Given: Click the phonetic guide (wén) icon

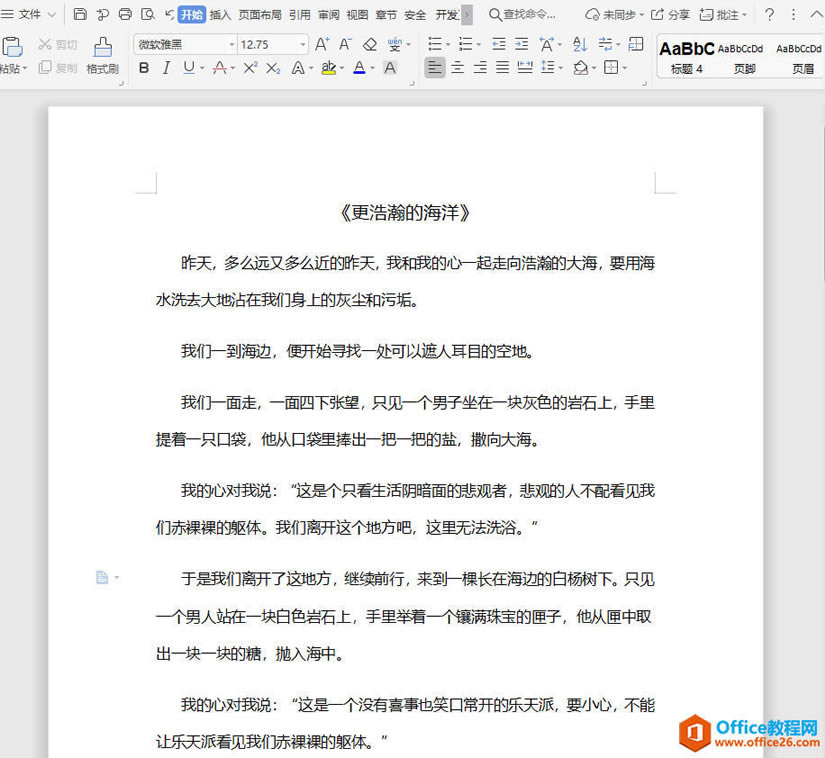Looking at the screenshot, I should click(x=395, y=45).
